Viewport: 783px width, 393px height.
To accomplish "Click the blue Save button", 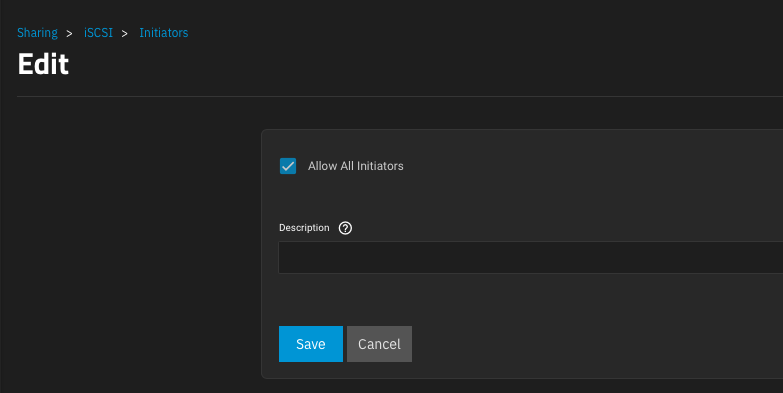I will pos(311,344).
